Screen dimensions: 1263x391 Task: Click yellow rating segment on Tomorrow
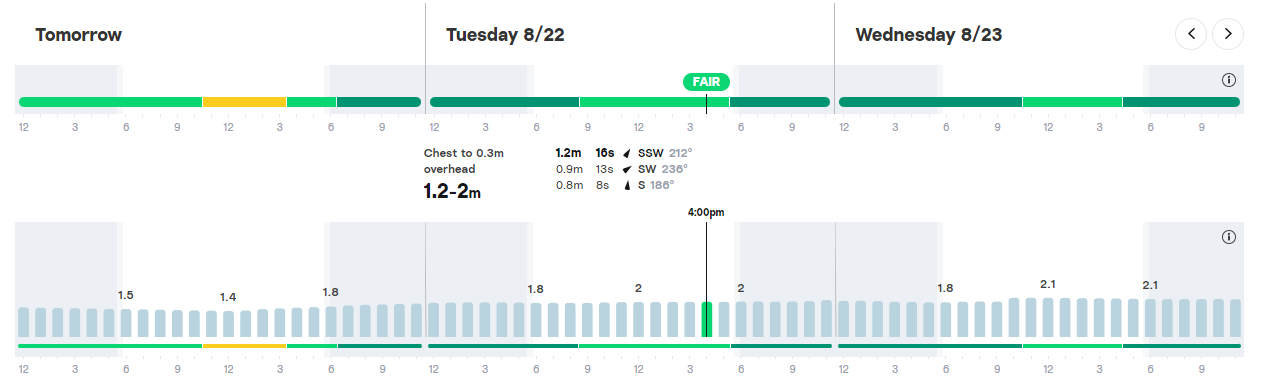pyautogui.click(x=245, y=102)
